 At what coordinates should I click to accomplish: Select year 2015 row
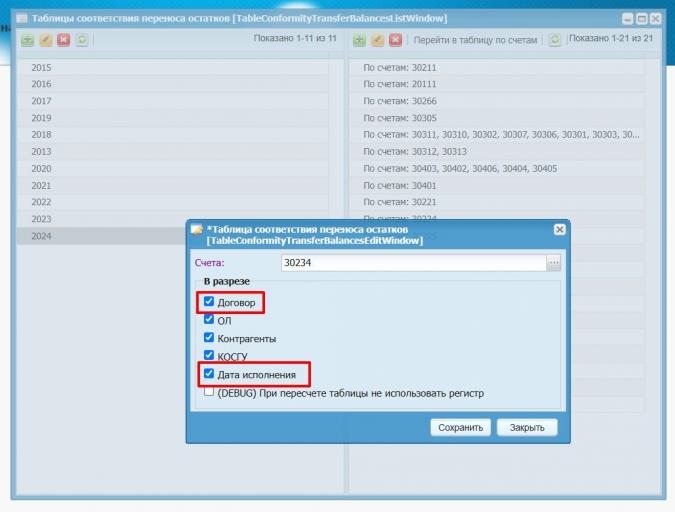click(x=173, y=68)
